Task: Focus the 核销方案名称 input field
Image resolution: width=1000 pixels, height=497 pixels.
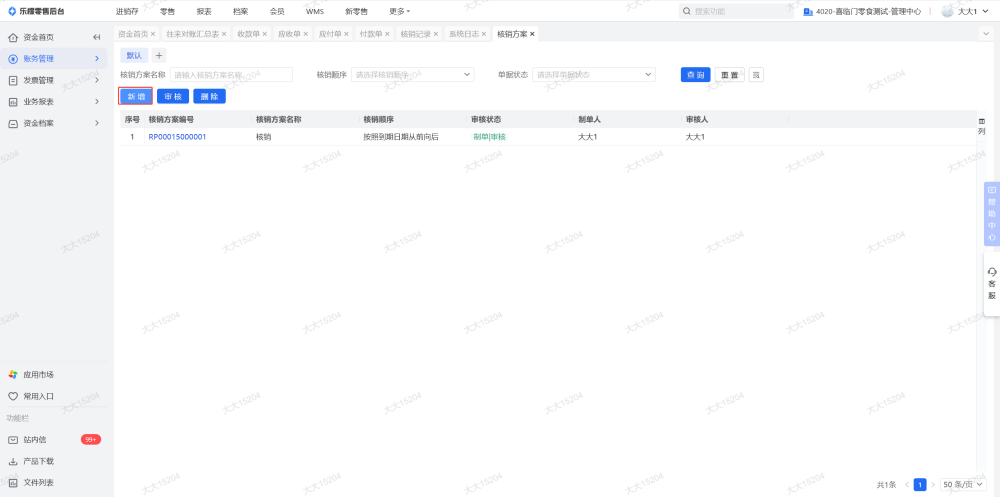Action: coord(231,75)
